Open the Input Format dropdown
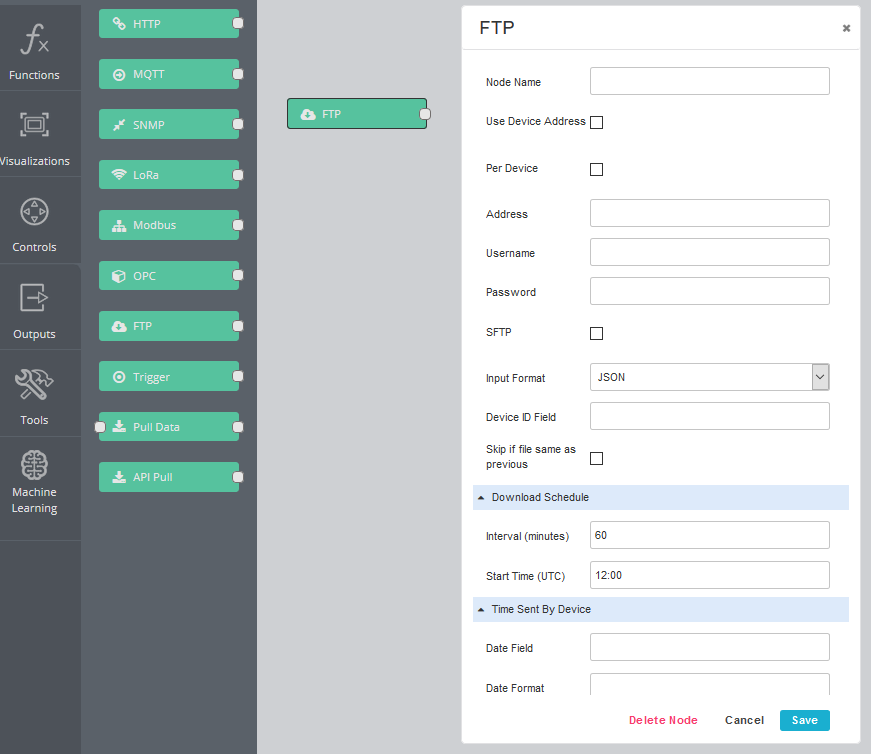 [x=709, y=377]
